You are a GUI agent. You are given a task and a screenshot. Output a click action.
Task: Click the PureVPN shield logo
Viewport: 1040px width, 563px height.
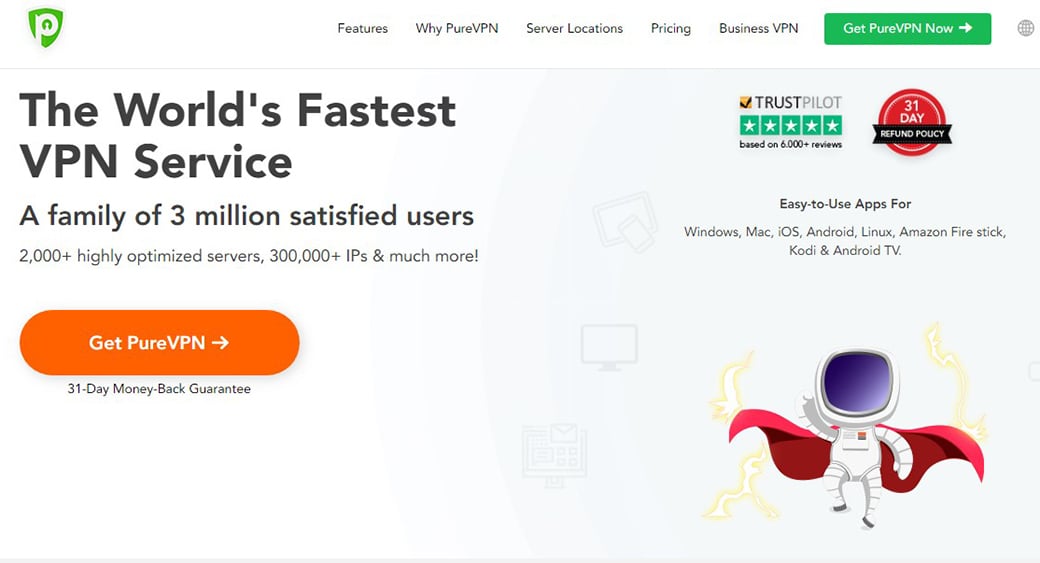[45, 29]
